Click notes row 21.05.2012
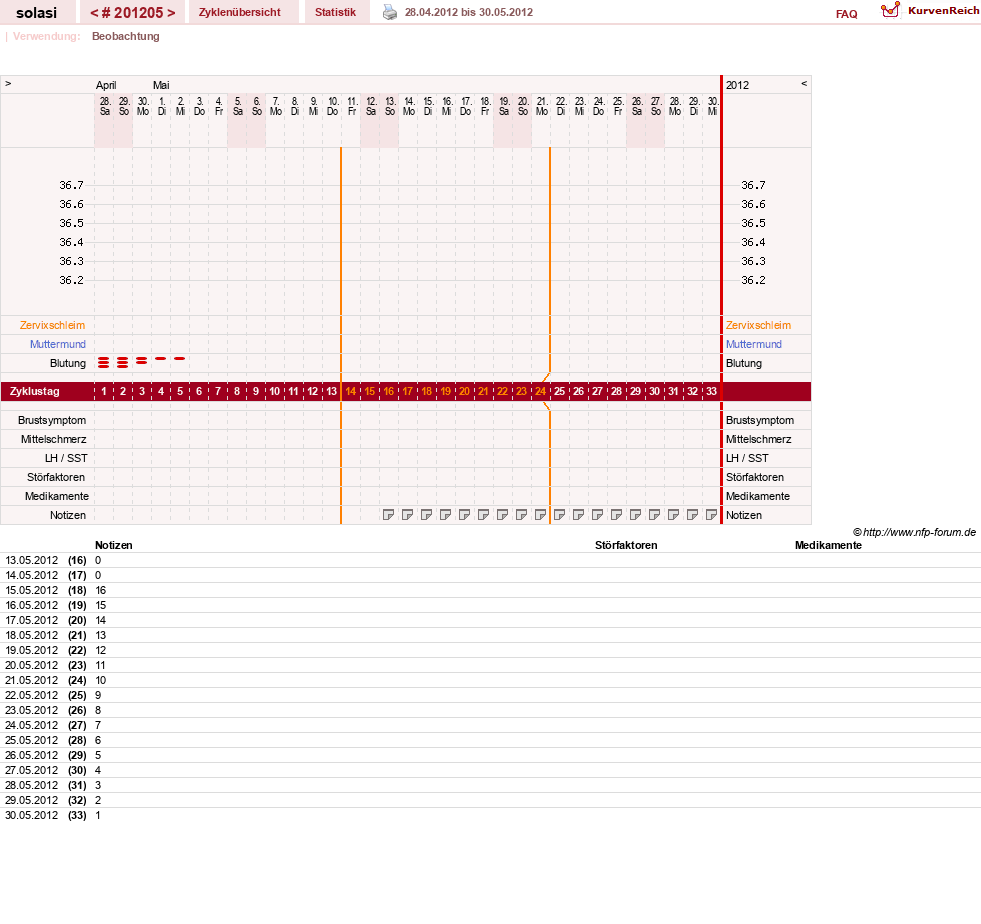981x924 pixels. point(490,681)
